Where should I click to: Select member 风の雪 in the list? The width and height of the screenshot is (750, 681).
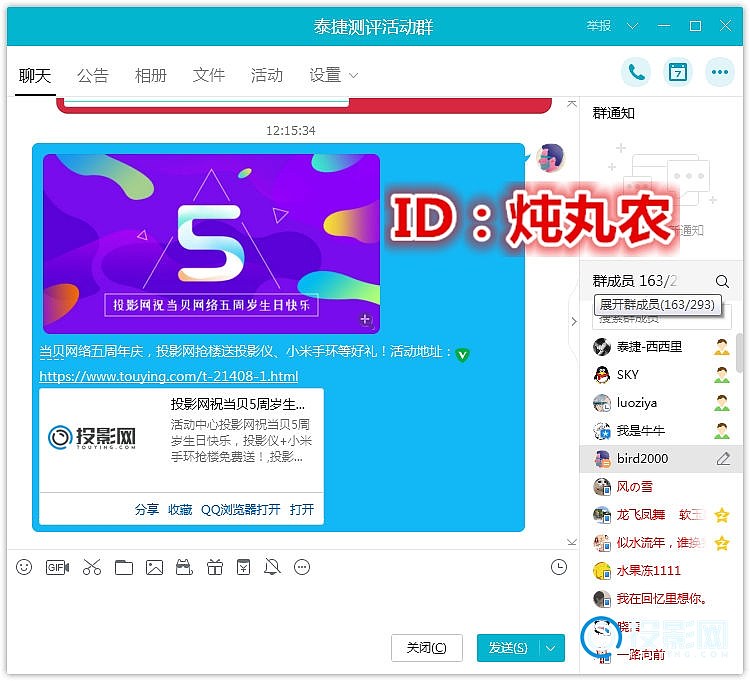tap(661, 487)
